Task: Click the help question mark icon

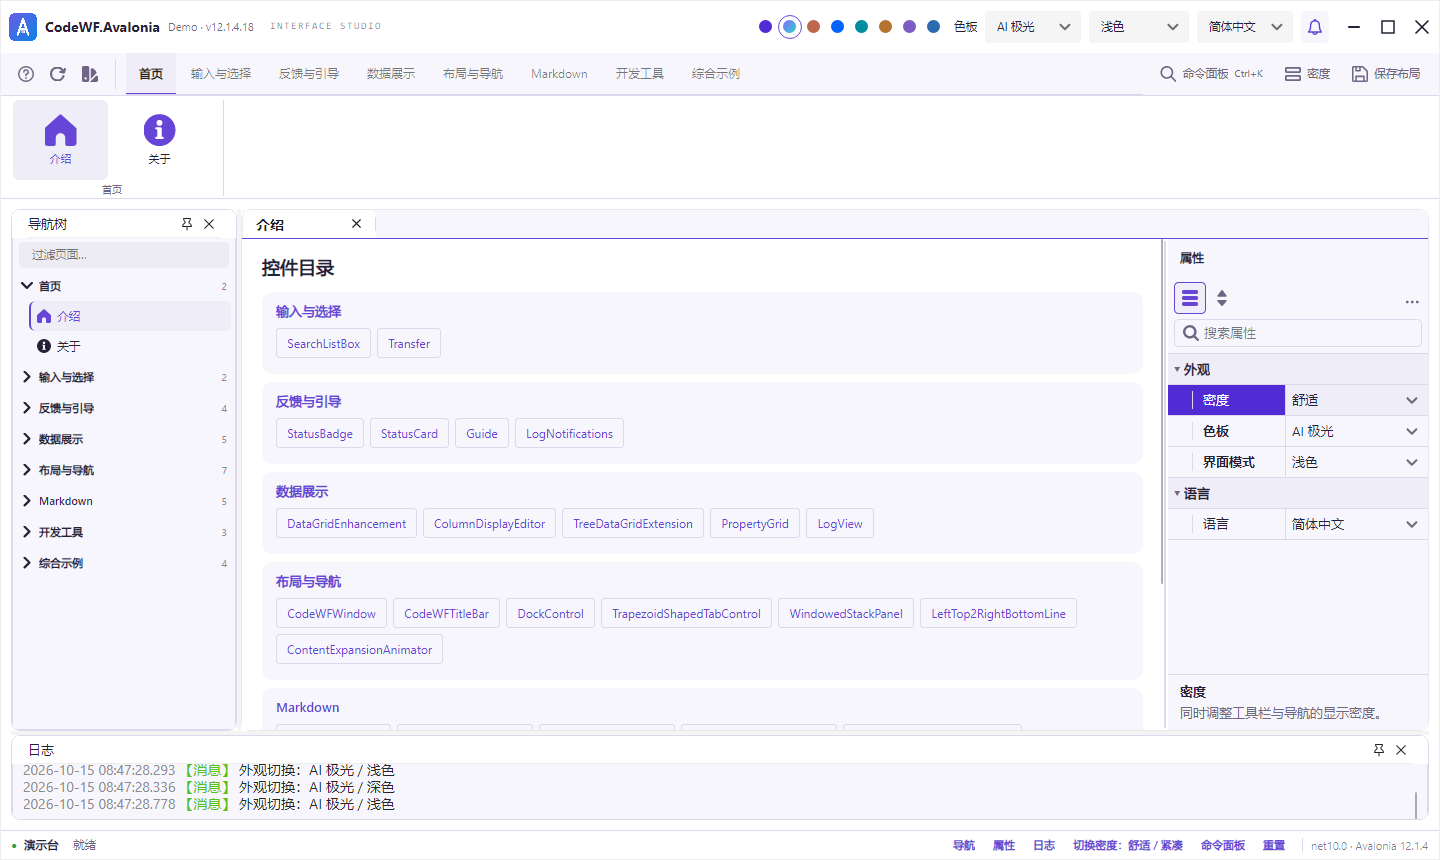Action: [x=27, y=74]
